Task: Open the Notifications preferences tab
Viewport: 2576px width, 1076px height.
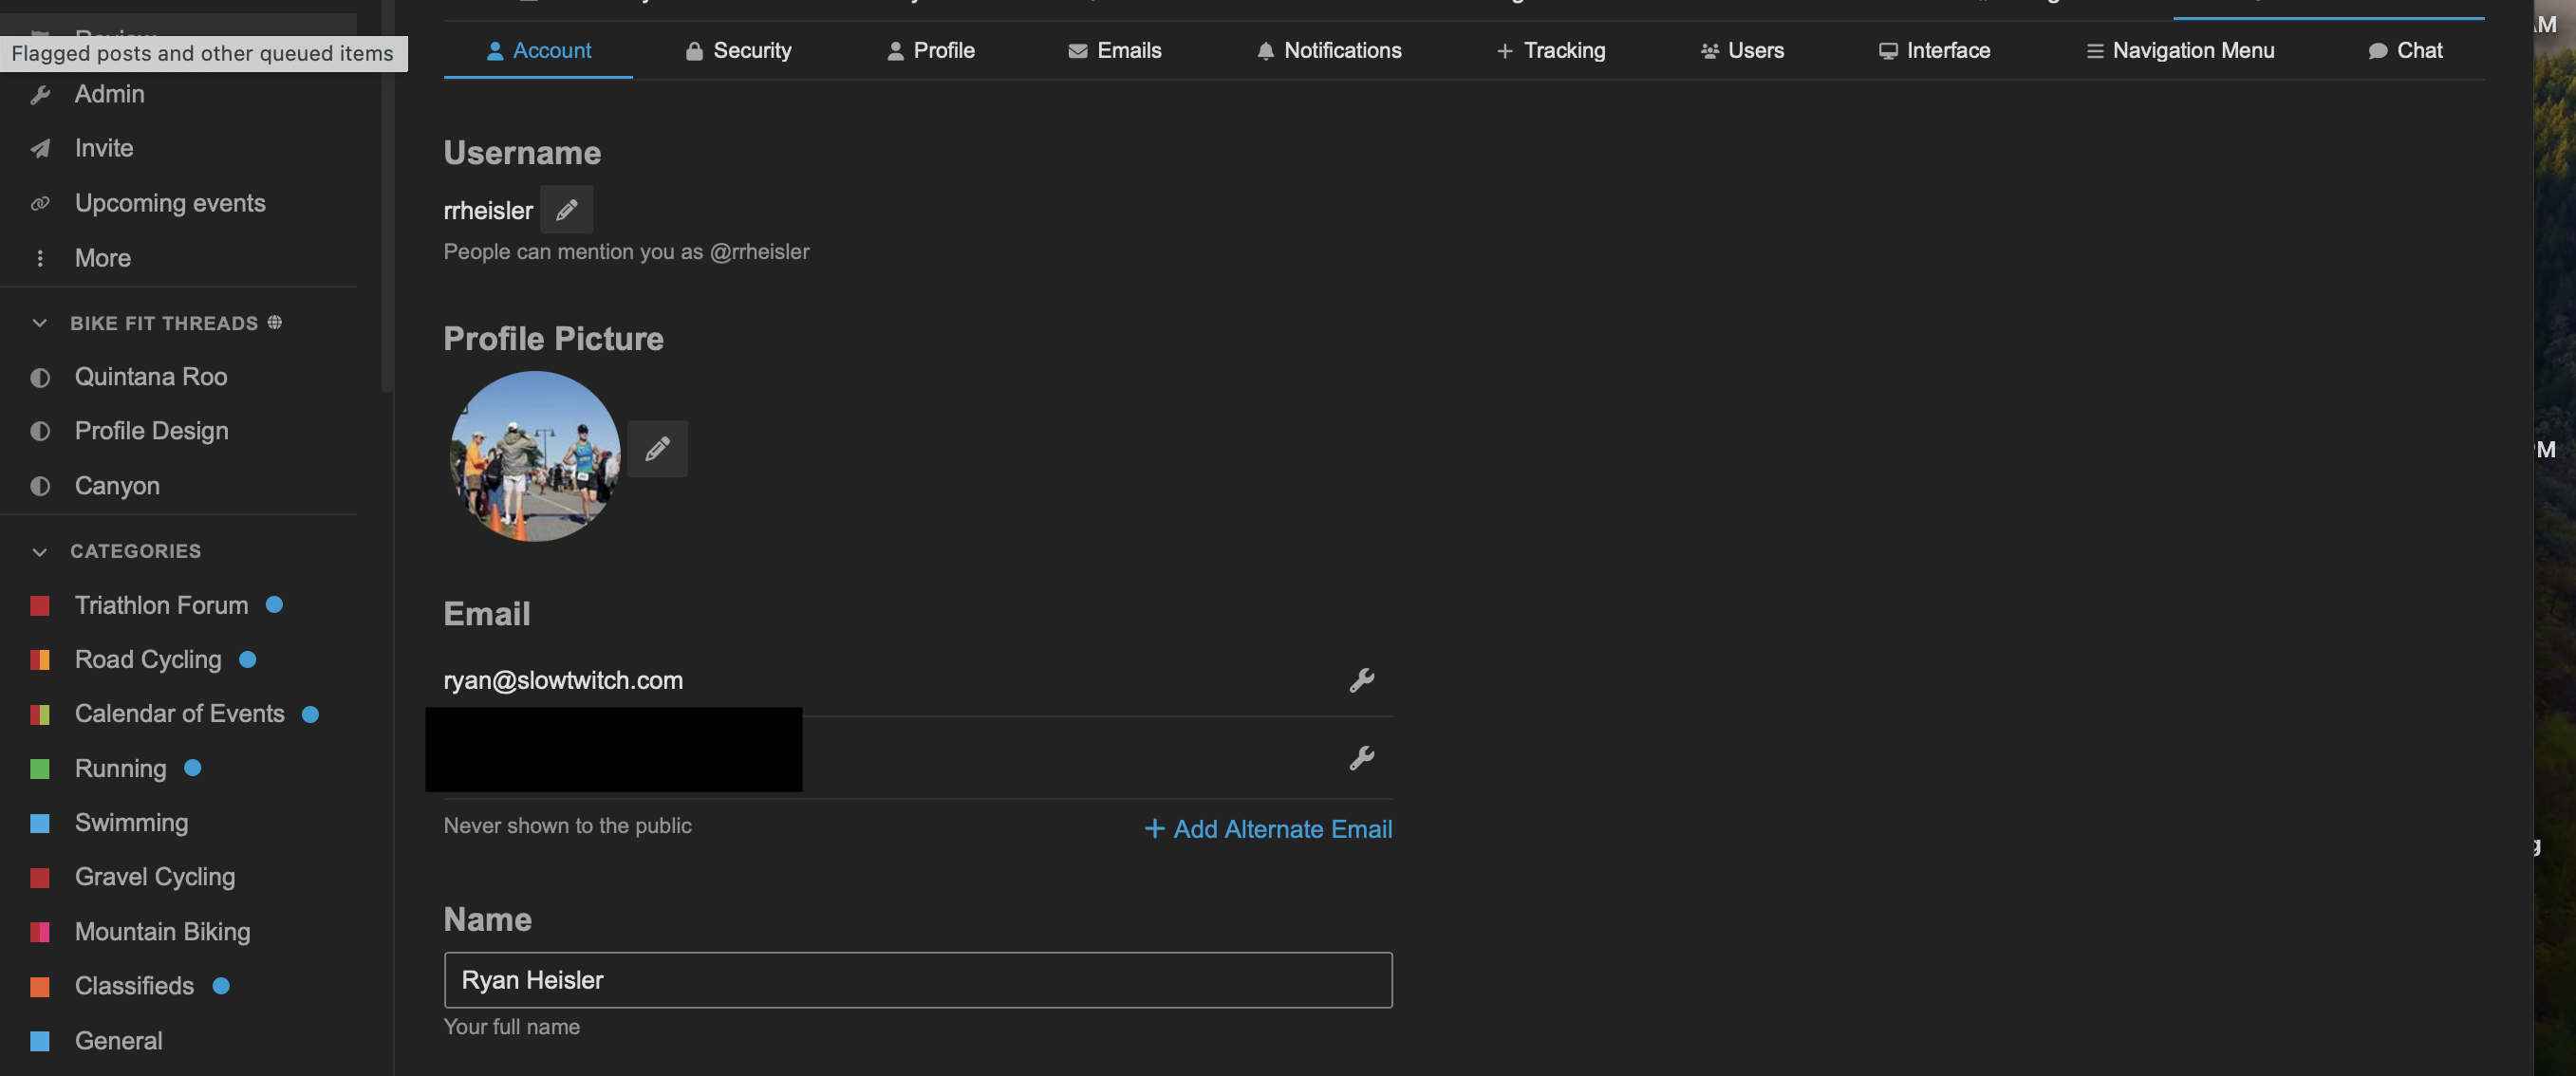Action: pos(1328,50)
